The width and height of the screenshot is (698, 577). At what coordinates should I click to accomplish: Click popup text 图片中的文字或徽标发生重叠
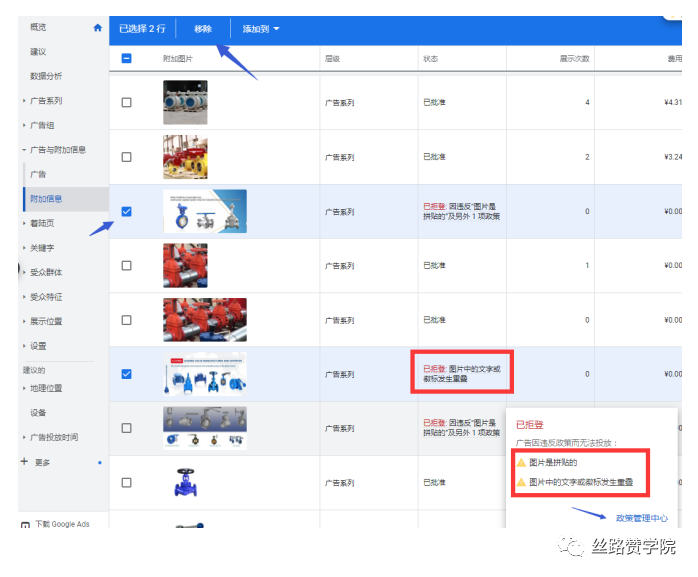tap(581, 482)
